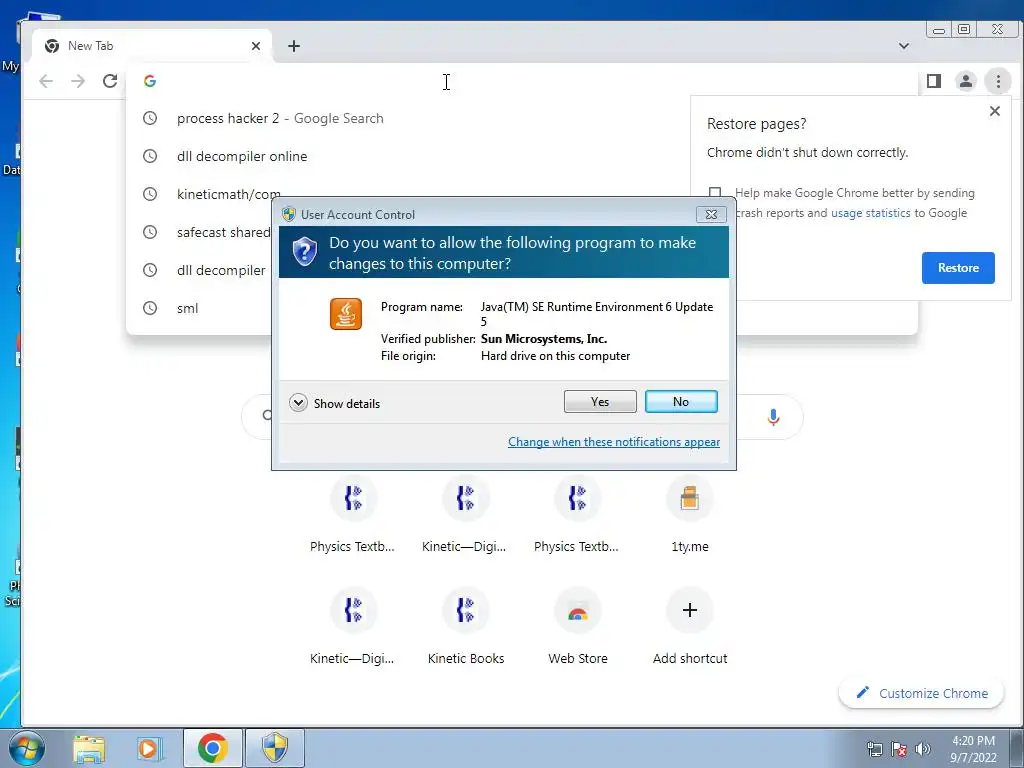The width and height of the screenshot is (1024, 768).
Task: Click the Java coffee cup program icon
Action: [345, 314]
